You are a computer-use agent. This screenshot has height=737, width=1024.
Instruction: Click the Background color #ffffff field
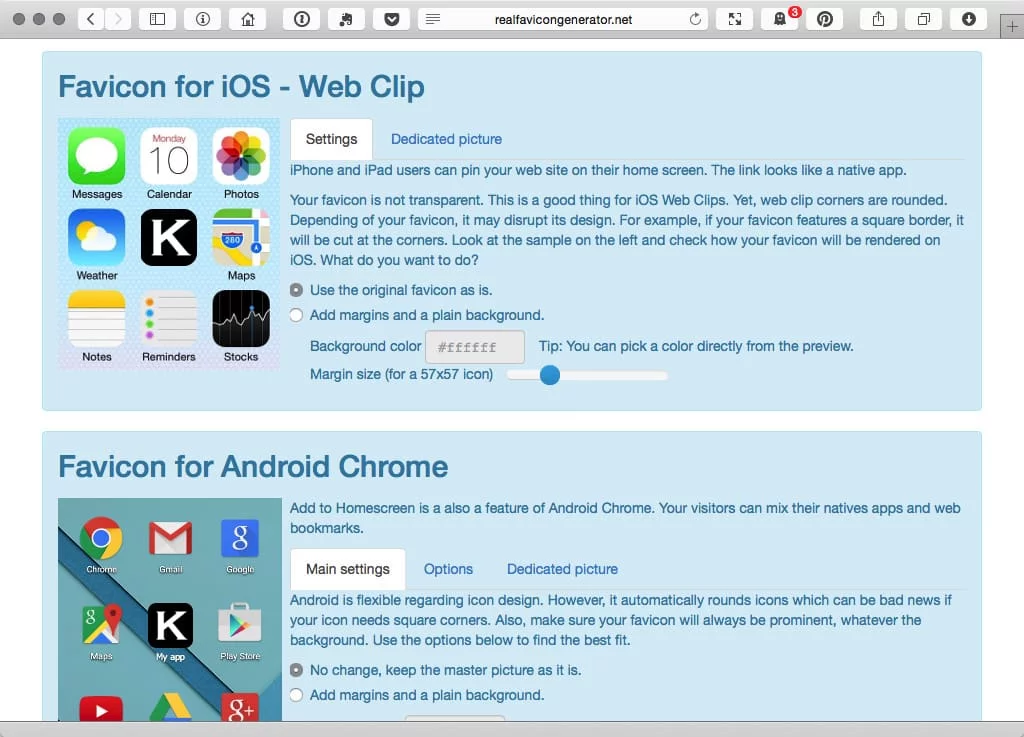(475, 347)
